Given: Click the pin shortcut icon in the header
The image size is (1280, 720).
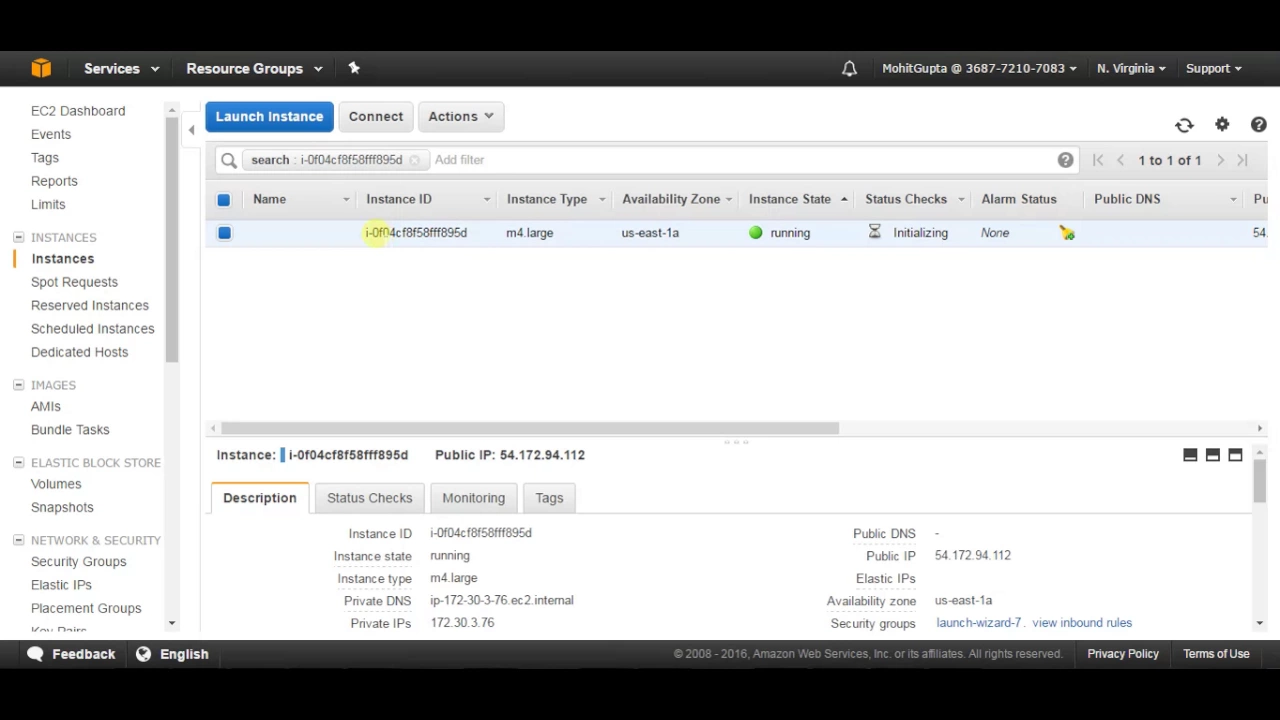Looking at the screenshot, I should click(354, 68).
